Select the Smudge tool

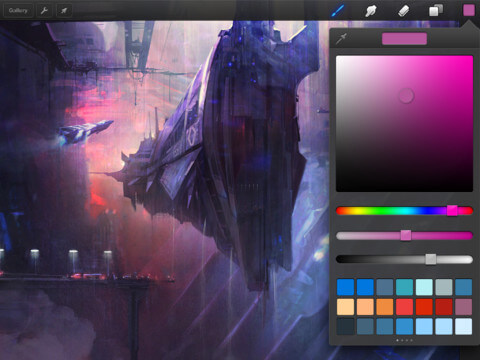371,11
